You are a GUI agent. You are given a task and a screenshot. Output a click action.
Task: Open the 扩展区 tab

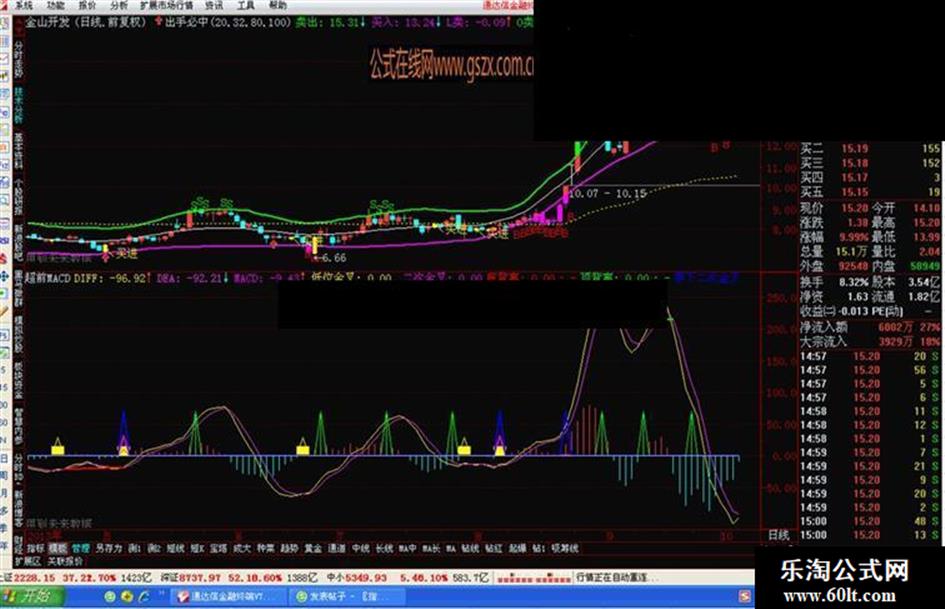28,561
